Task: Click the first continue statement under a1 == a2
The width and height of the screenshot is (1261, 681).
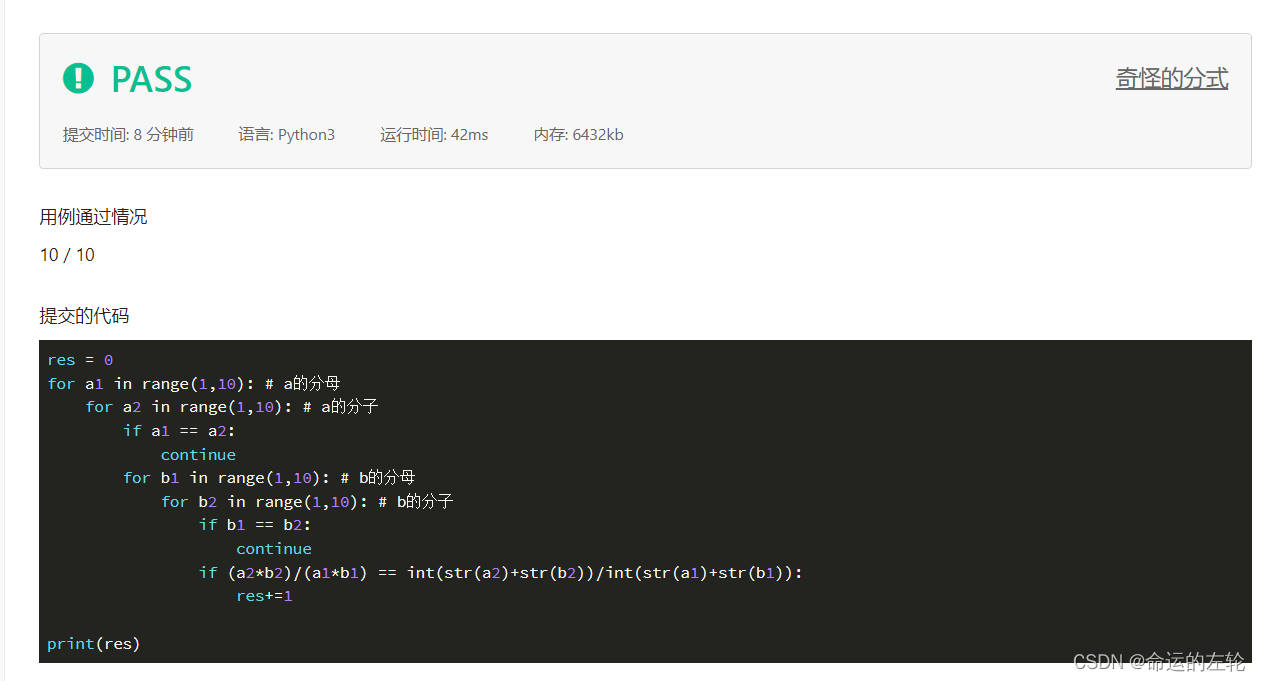Action: 198,454
